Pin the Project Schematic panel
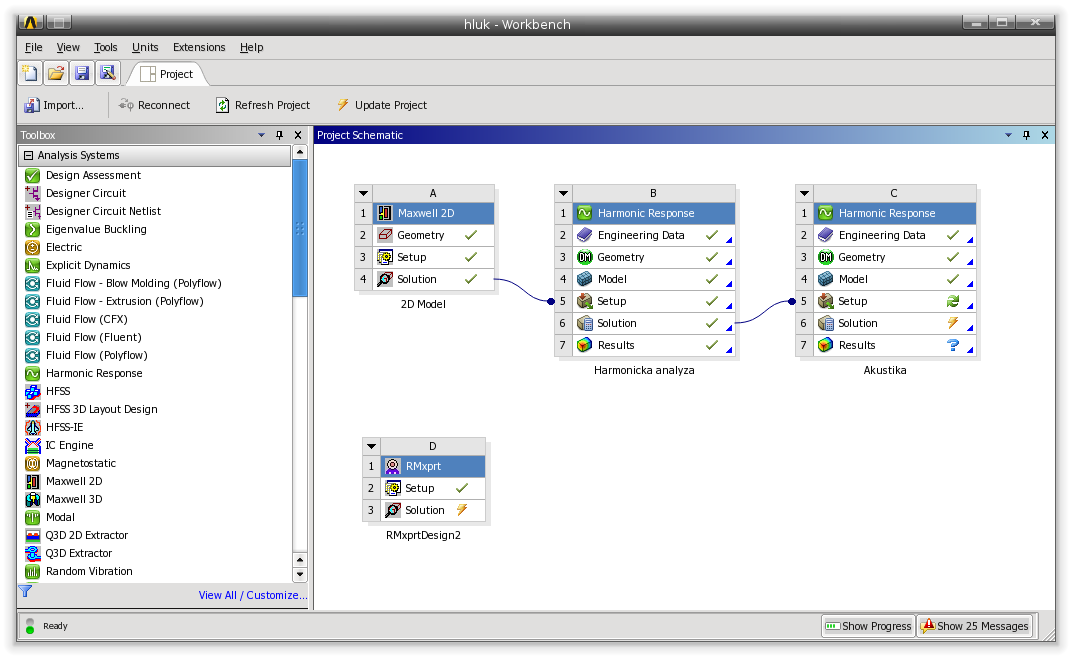The width and height of the screenshot is (1072, 658). coord(1026,135)
